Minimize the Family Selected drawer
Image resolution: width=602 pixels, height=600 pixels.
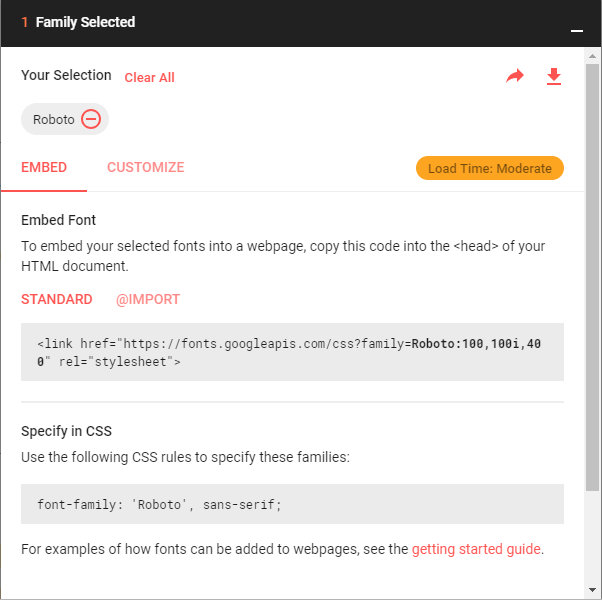(577, 31)
